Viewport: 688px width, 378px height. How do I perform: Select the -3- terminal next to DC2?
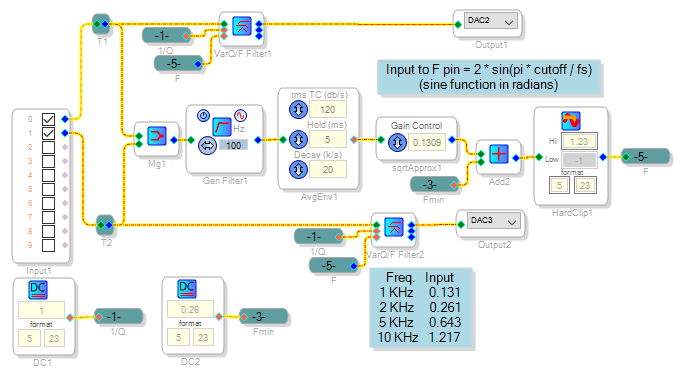coord(263,316)
